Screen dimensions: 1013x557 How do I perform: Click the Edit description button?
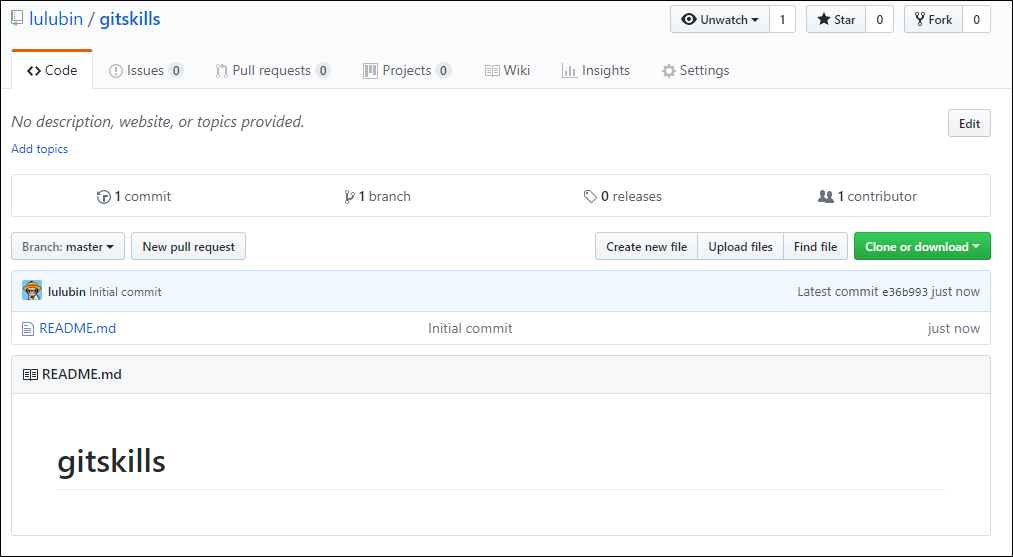coord(969,123)
